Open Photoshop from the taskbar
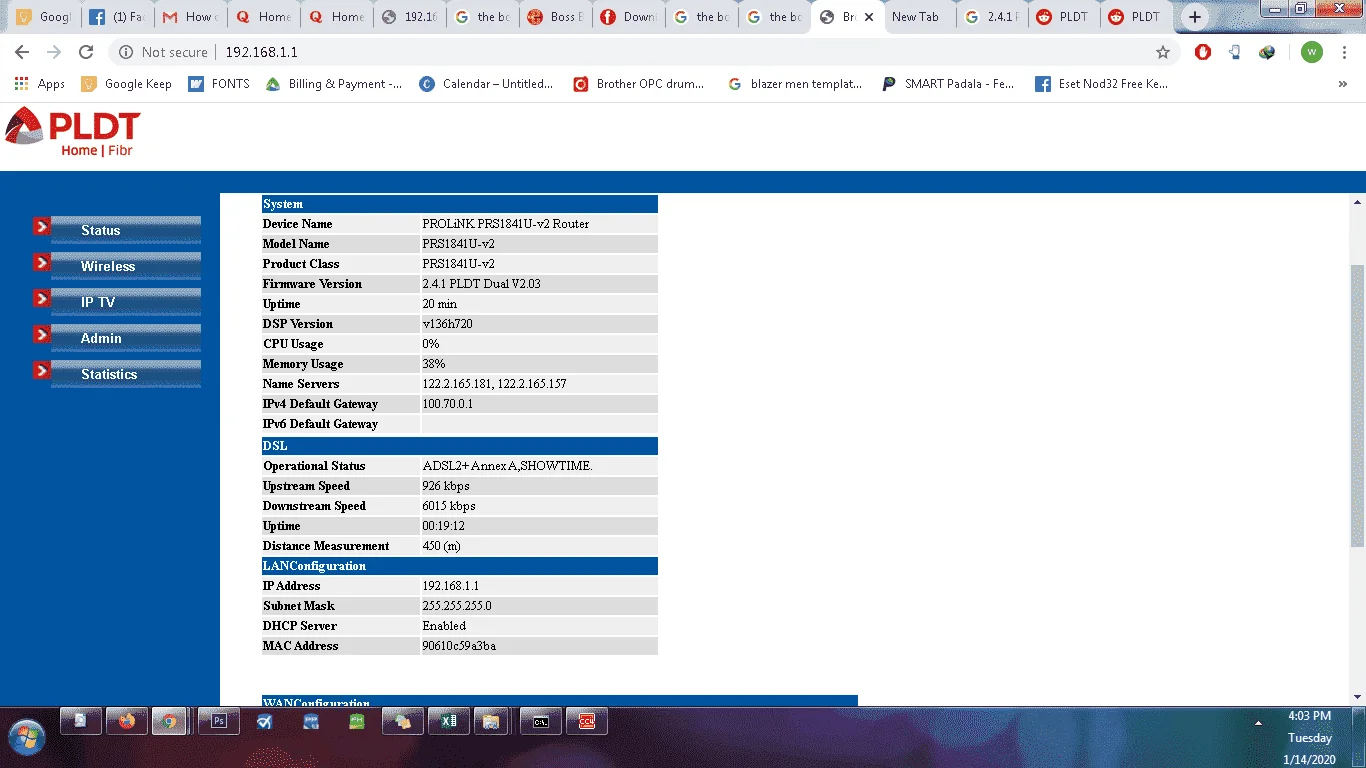Screen dimensions: 1366x768 pyautogui.click(x=218, y=721)
